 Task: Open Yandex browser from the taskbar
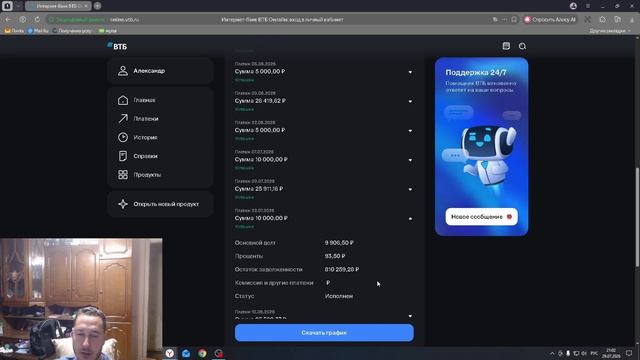169,353
